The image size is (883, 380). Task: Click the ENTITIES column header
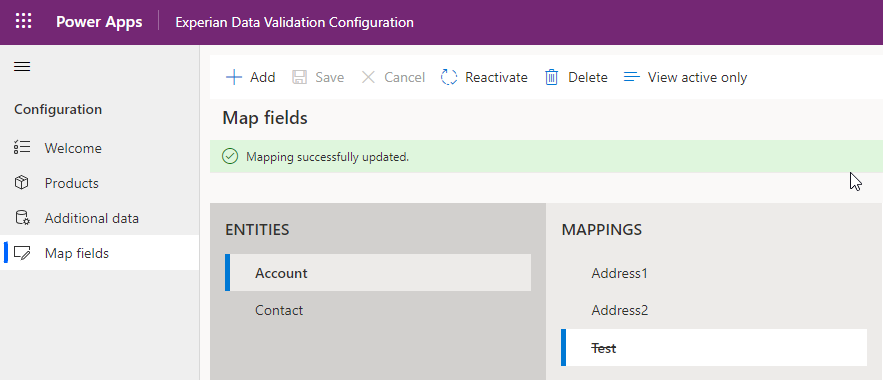[257, 230]
